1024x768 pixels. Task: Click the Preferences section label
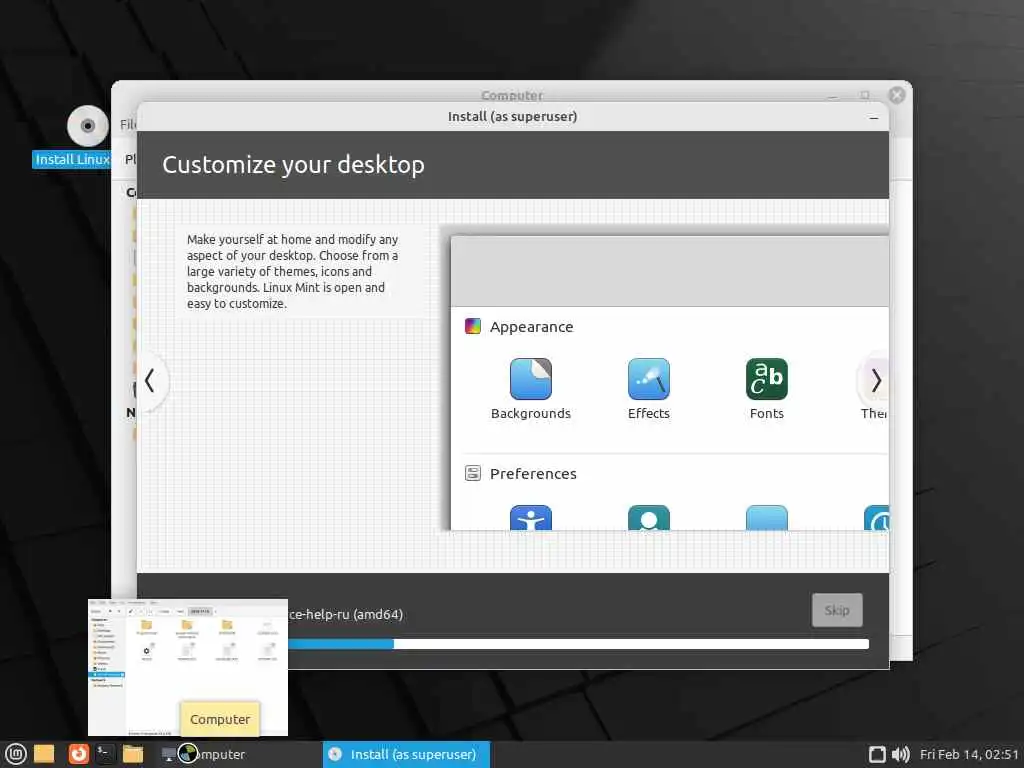pos(533,473)
